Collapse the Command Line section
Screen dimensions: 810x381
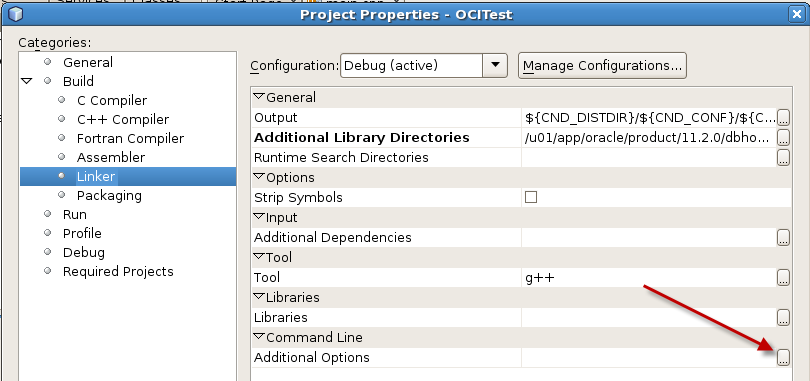[x=259, y=337]
